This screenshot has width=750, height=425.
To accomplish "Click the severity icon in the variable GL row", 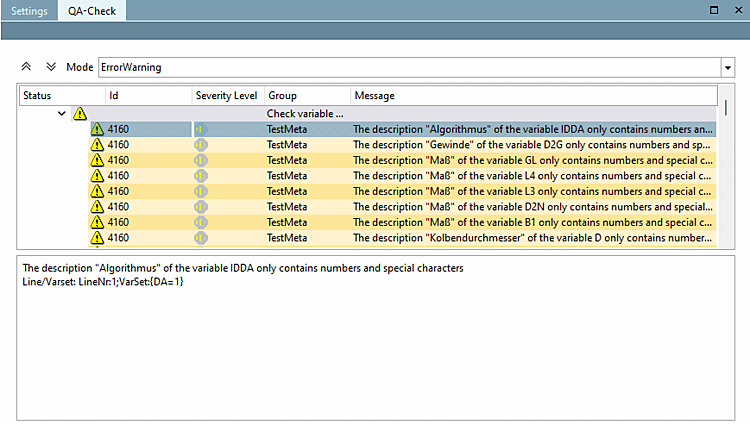I will tap(201, 160).
